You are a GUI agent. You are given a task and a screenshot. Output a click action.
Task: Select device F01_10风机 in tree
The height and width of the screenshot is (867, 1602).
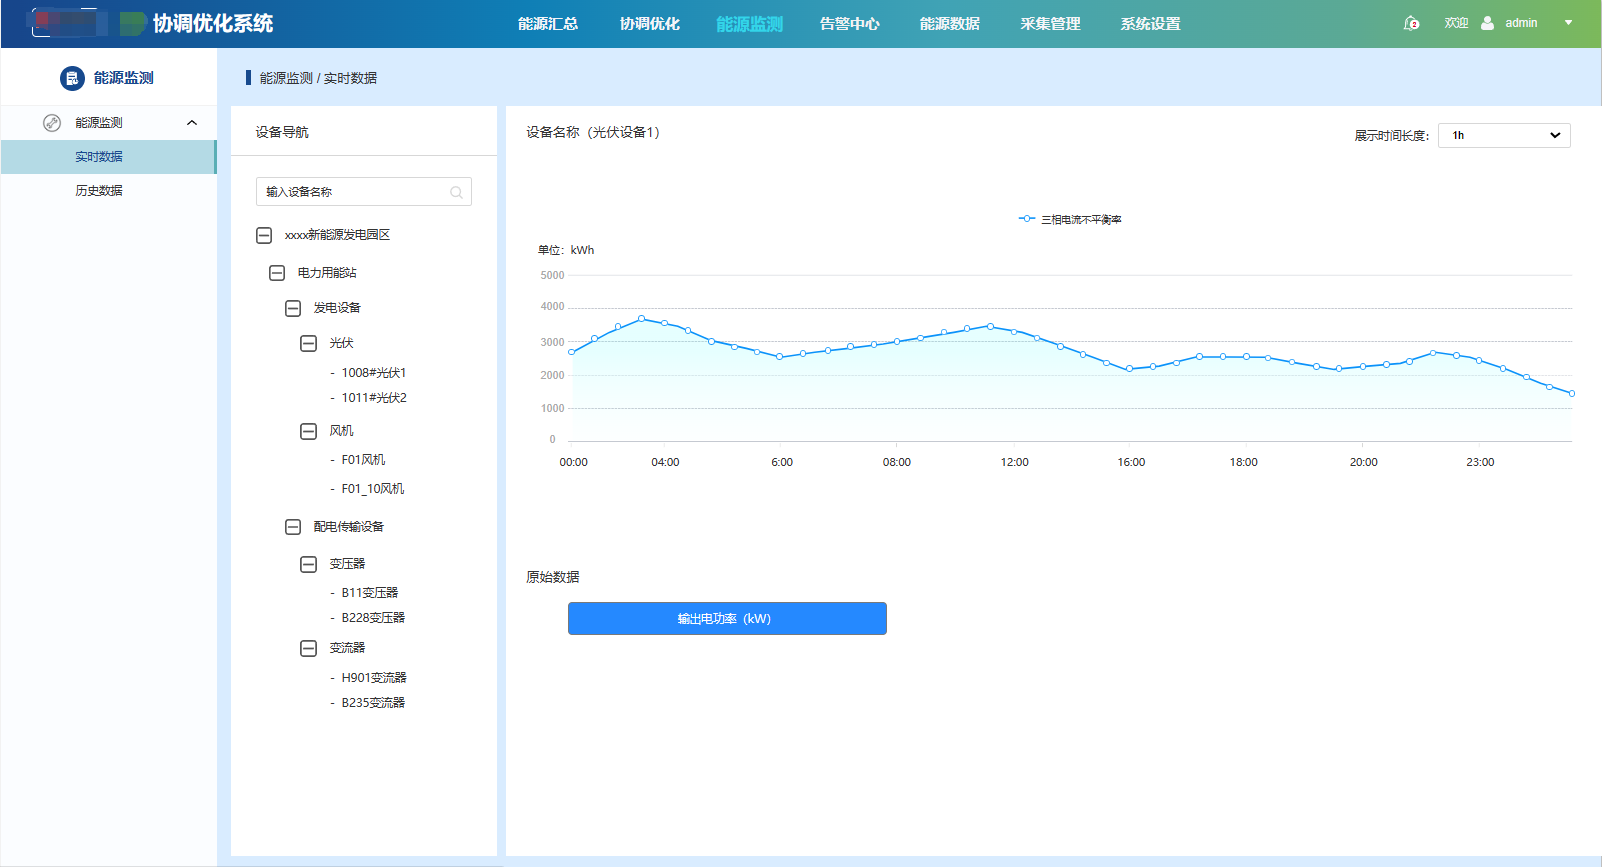click(373, 489)
